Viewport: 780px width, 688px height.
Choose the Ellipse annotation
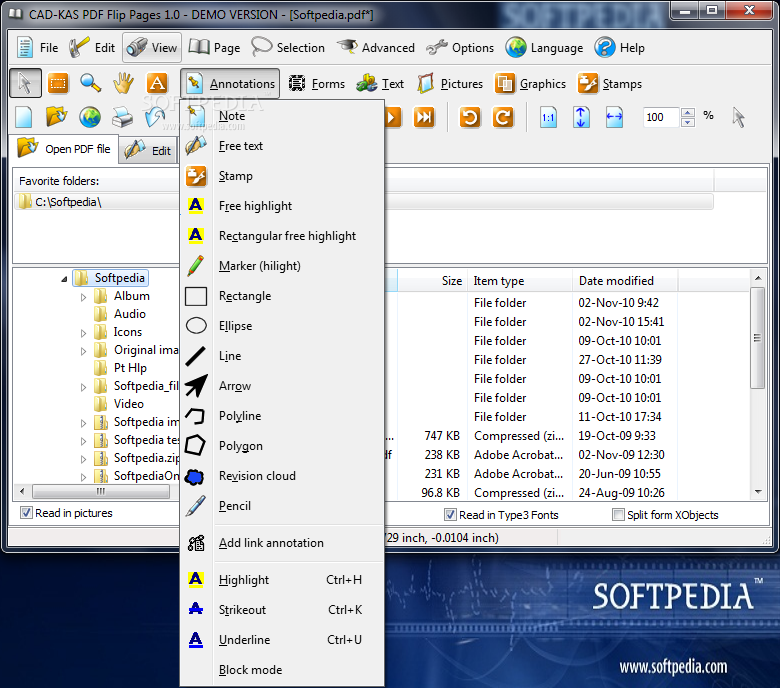[282, 326]
